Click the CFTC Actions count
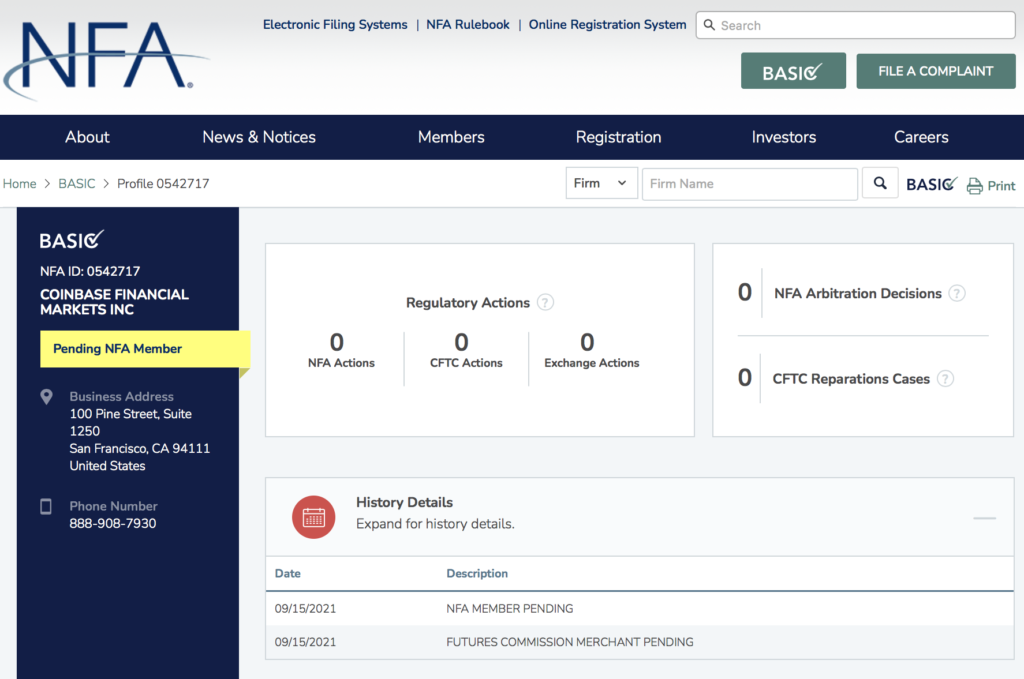 coord(462,342)
